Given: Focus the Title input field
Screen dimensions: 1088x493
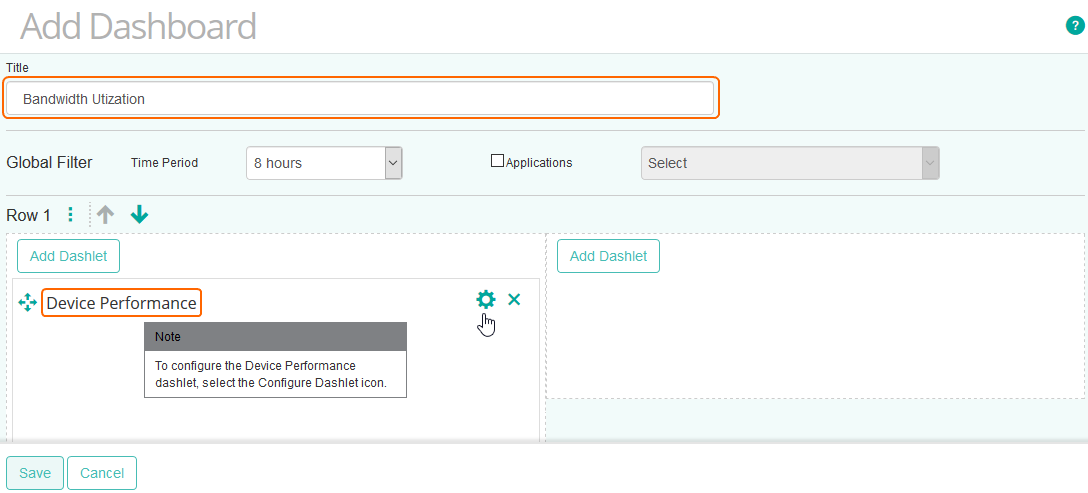Looking at the screenshot, I should [360, 99].
